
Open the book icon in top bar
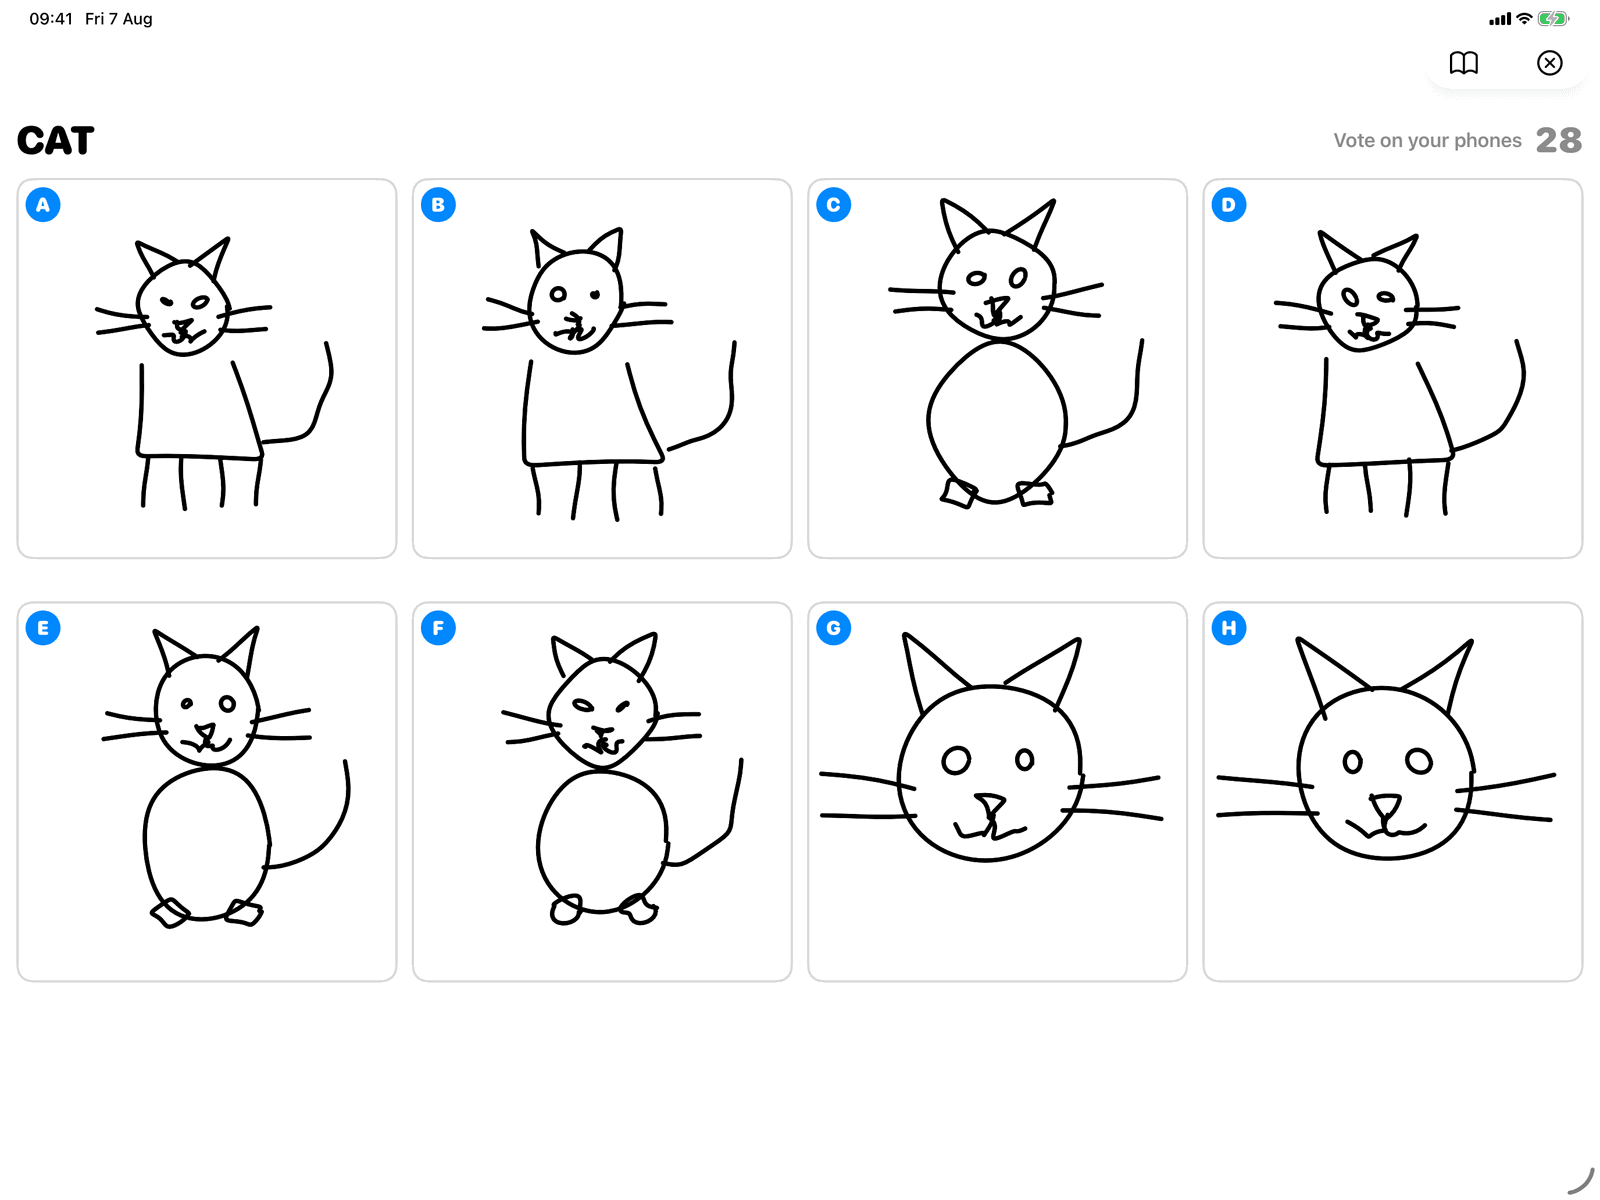(x=1464, y=63)
